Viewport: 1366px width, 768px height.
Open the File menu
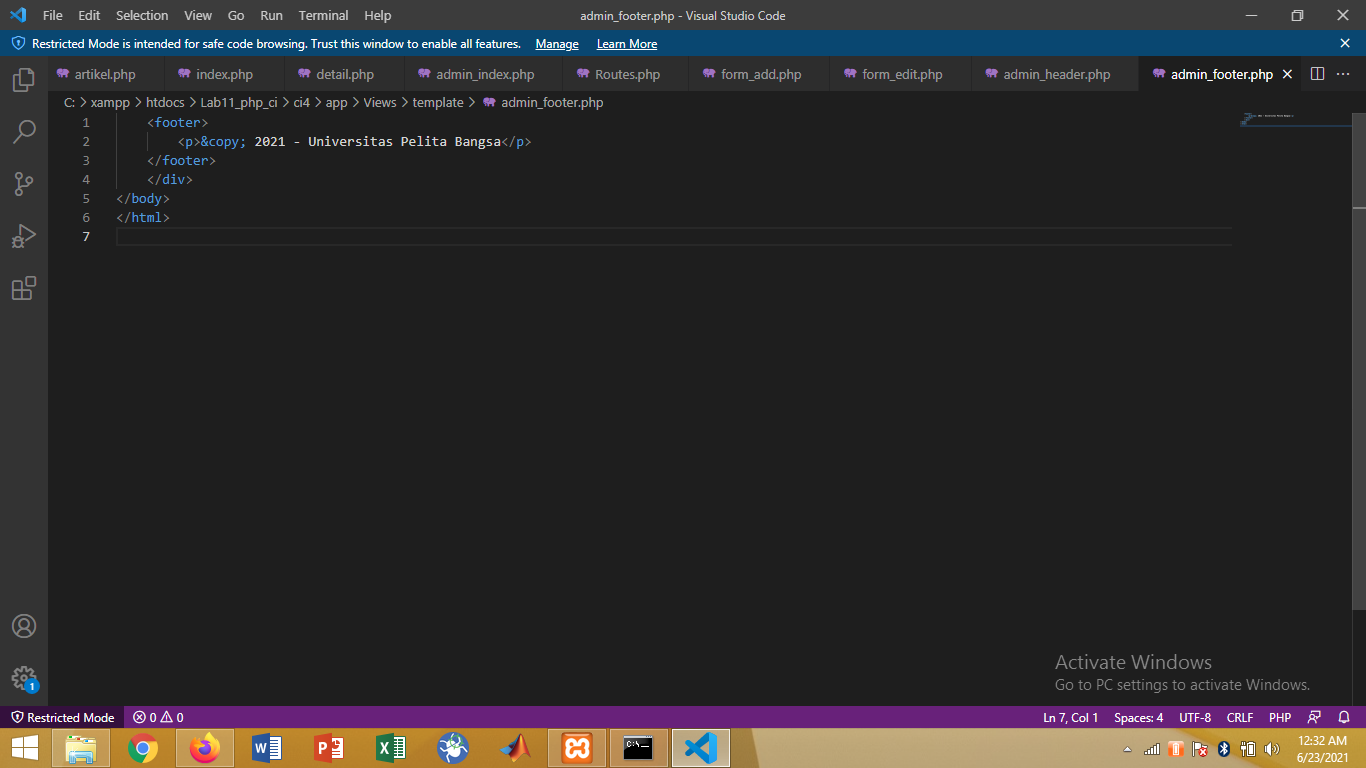point(51,15)
